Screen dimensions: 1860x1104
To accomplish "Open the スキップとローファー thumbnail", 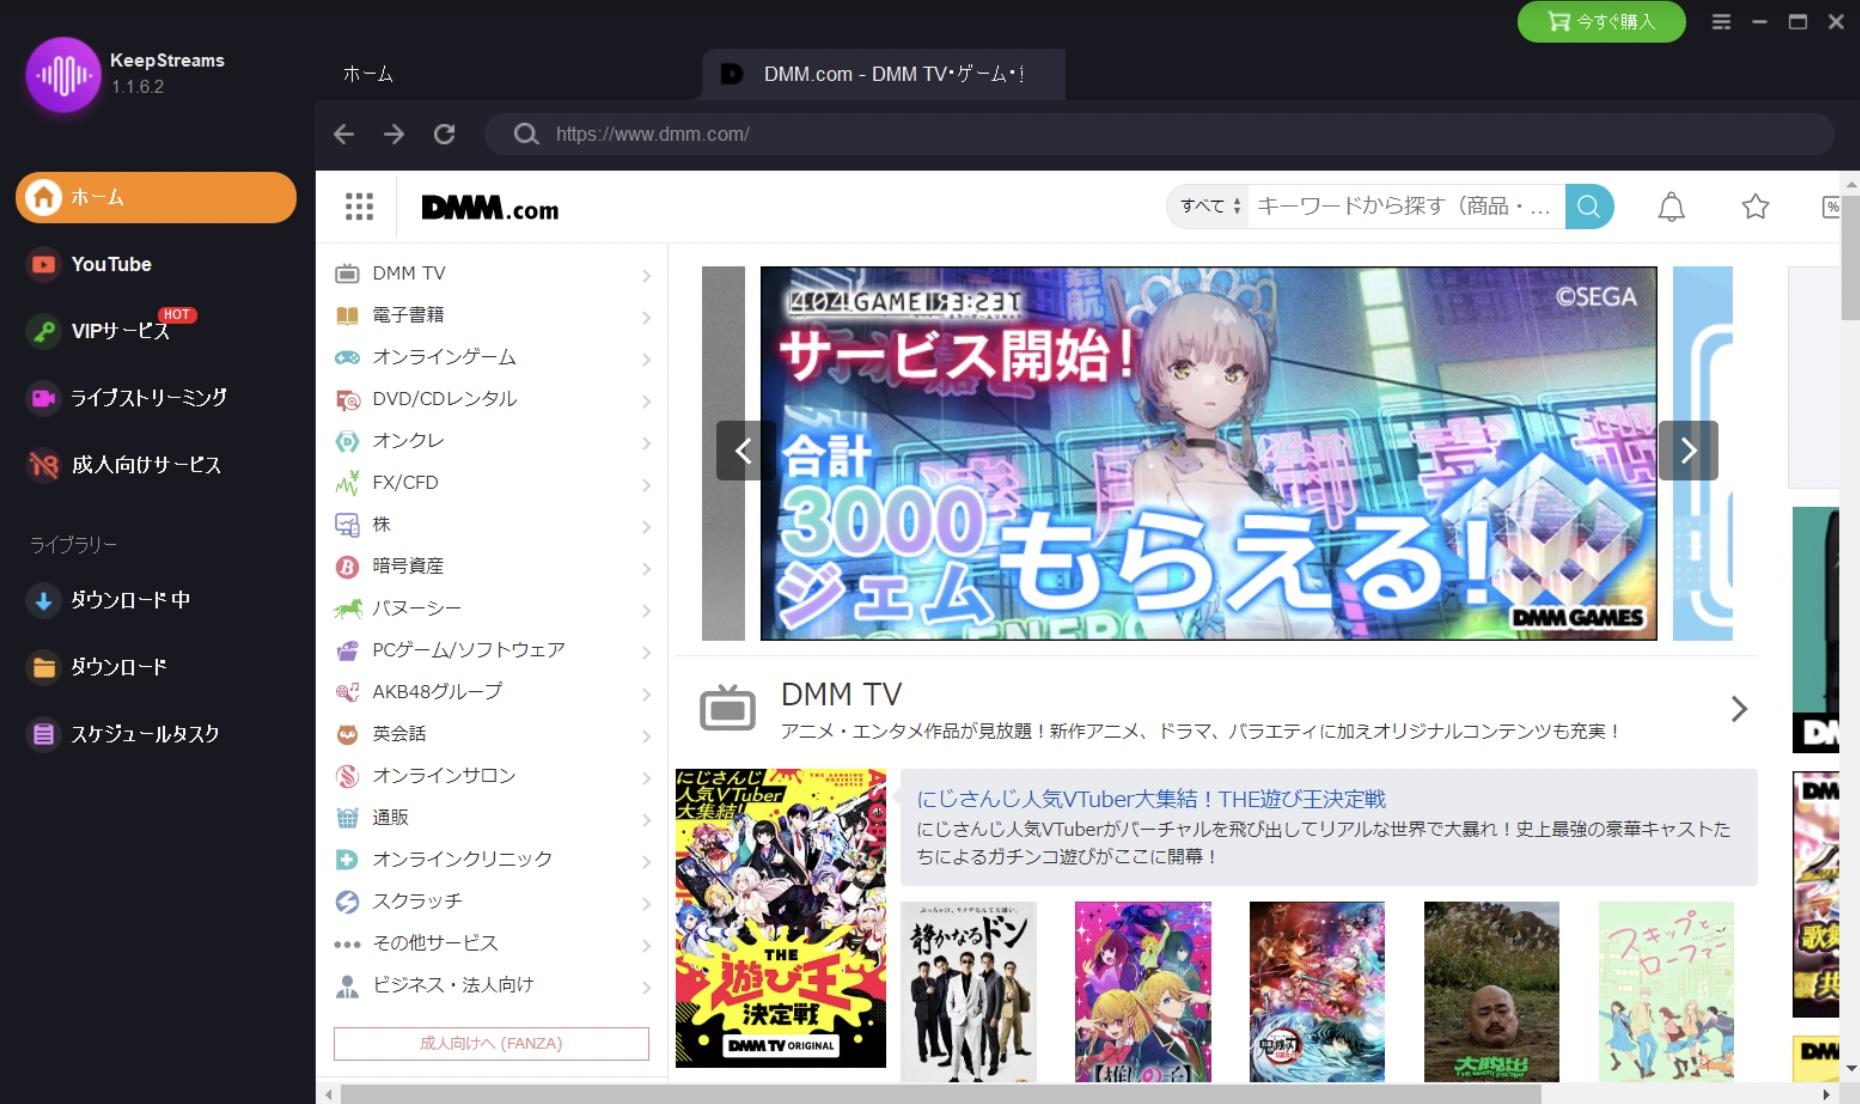I will click(1665, 992).
